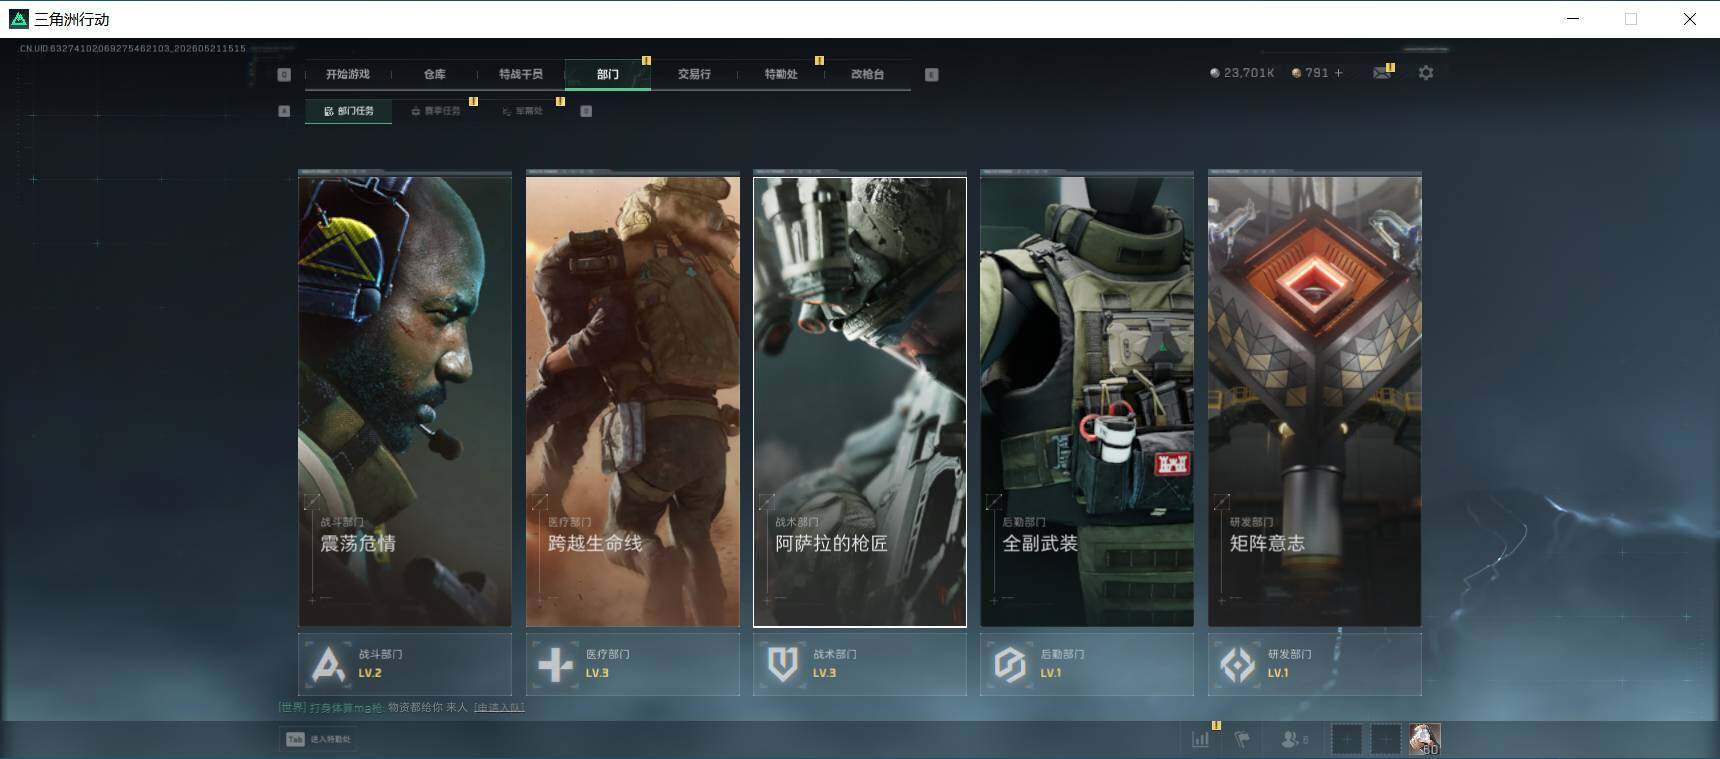Minimize the game window
The image size is (1720, 759).
tap(1573, 19)
